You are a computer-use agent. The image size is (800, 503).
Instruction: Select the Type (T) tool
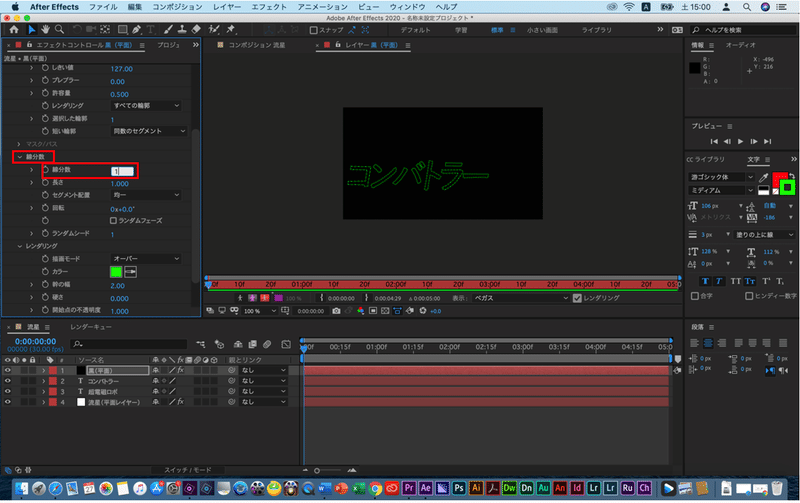point(151,30)
